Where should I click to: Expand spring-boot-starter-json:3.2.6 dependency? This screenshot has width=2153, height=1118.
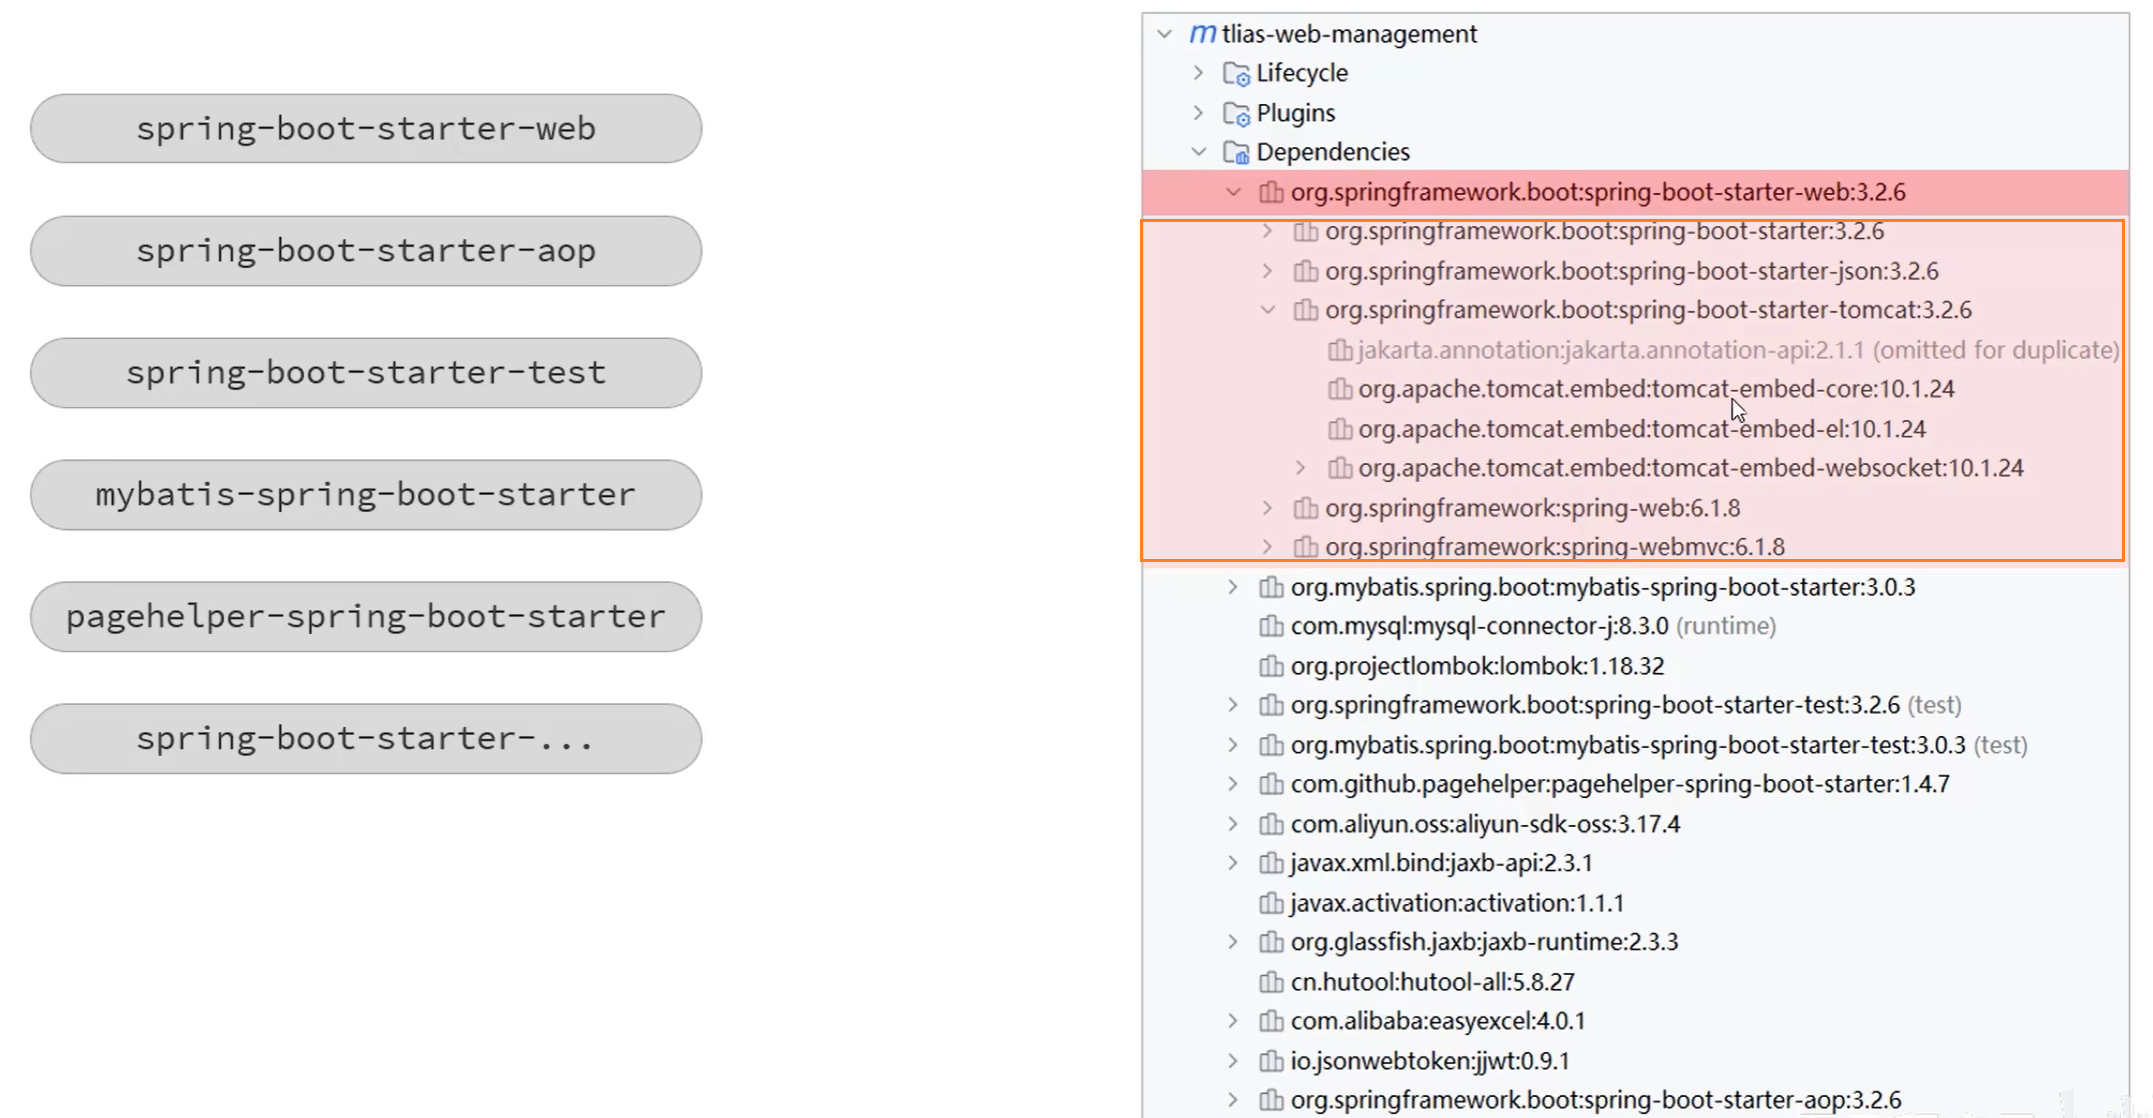click(x=1267, y=271)
